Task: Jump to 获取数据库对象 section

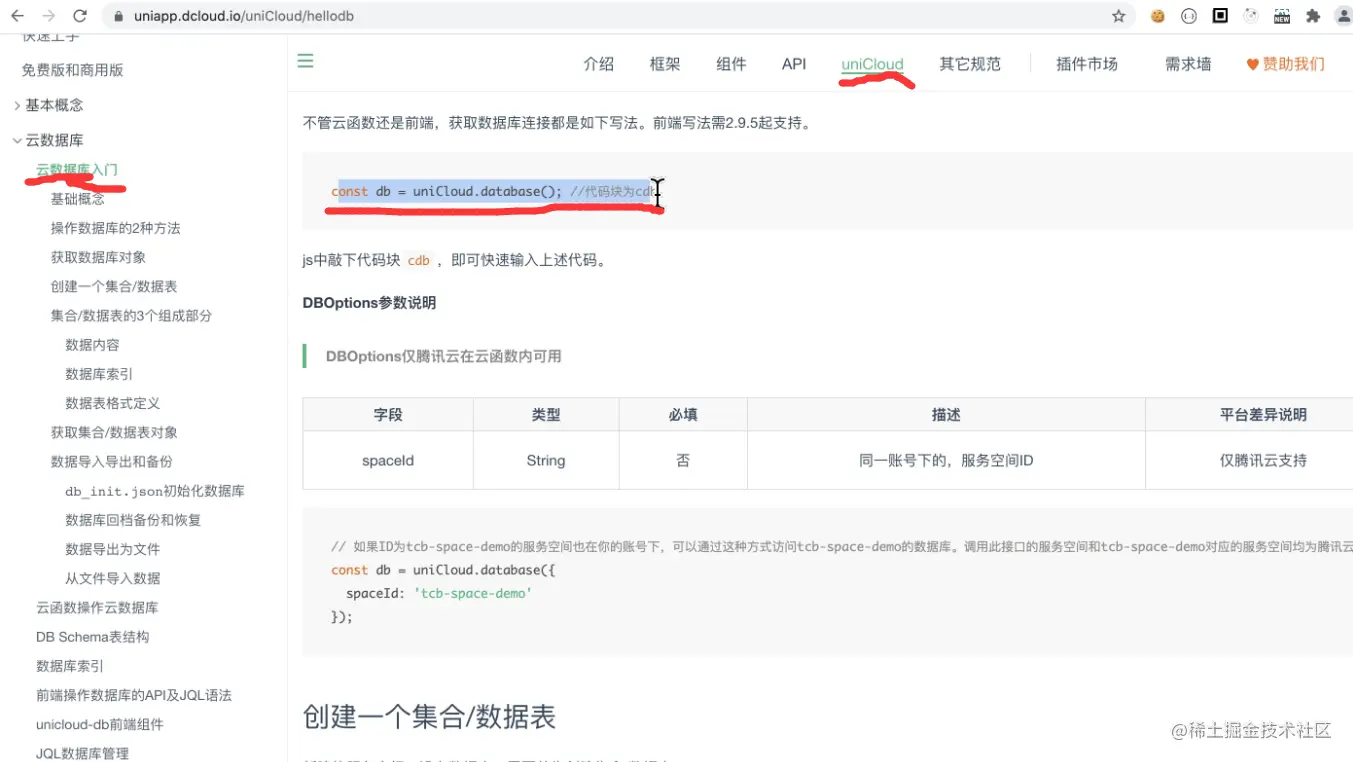Action: coord(98,257)
